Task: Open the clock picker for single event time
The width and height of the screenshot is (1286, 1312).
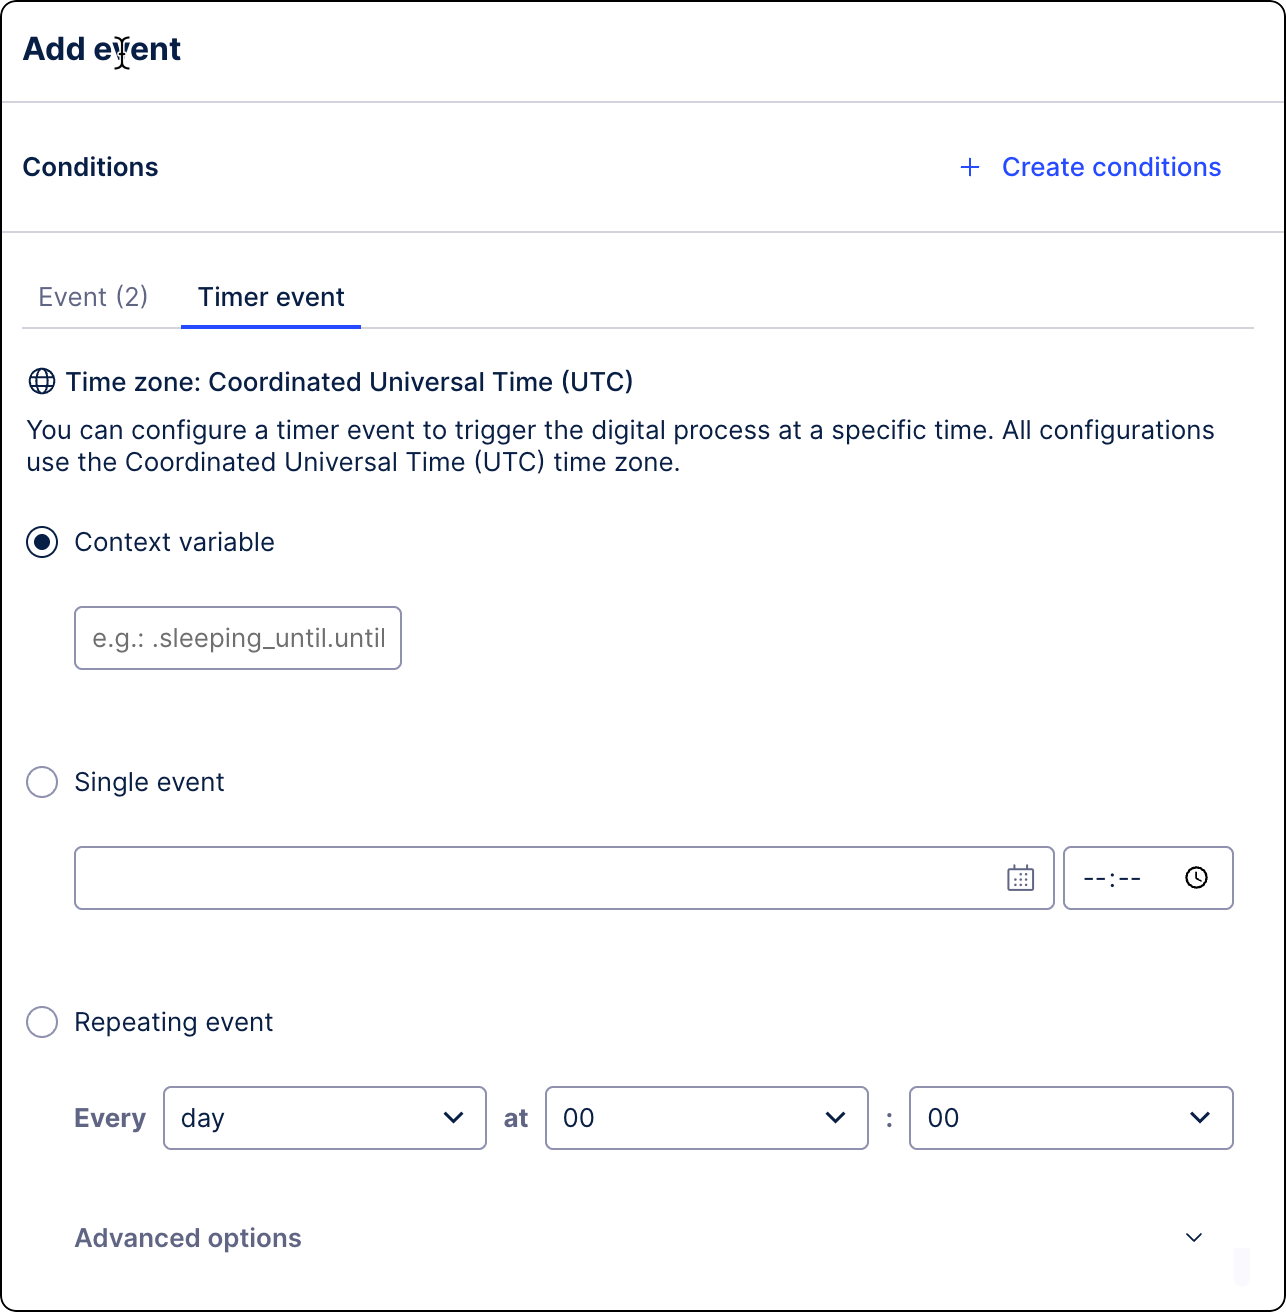Action: click(x=1196, y=878)
